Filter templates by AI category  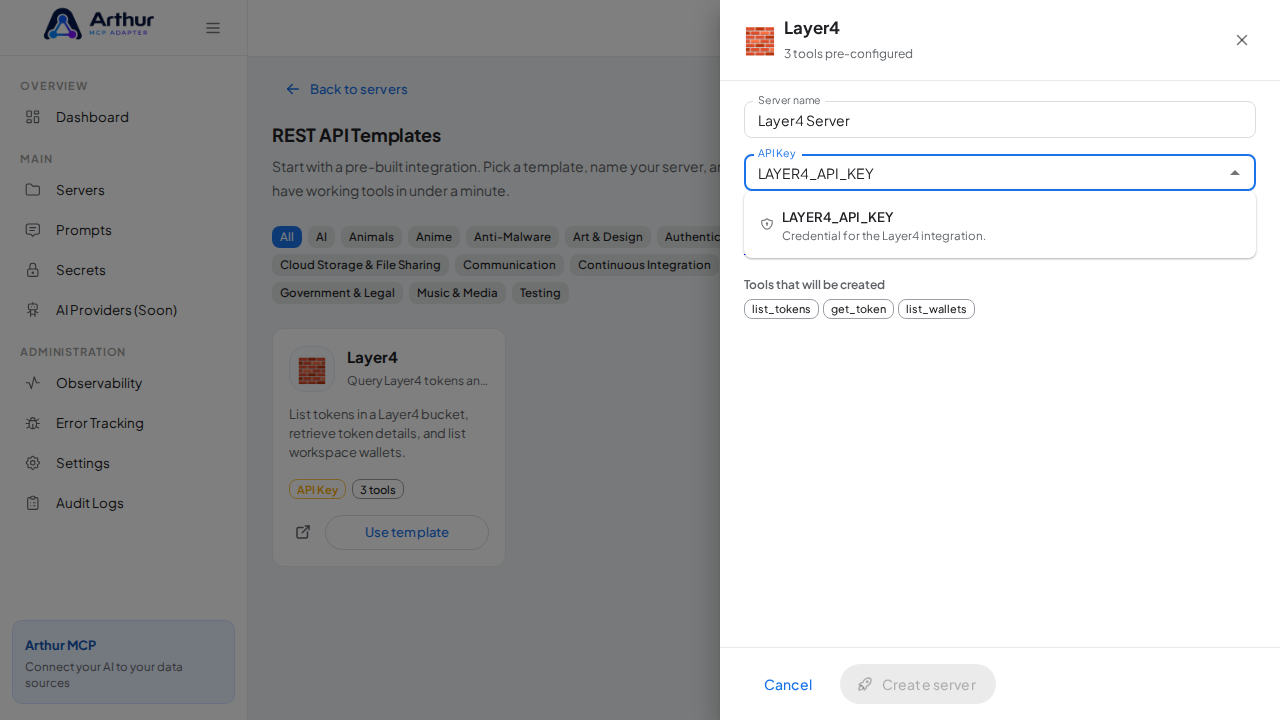tap(321, 237)
